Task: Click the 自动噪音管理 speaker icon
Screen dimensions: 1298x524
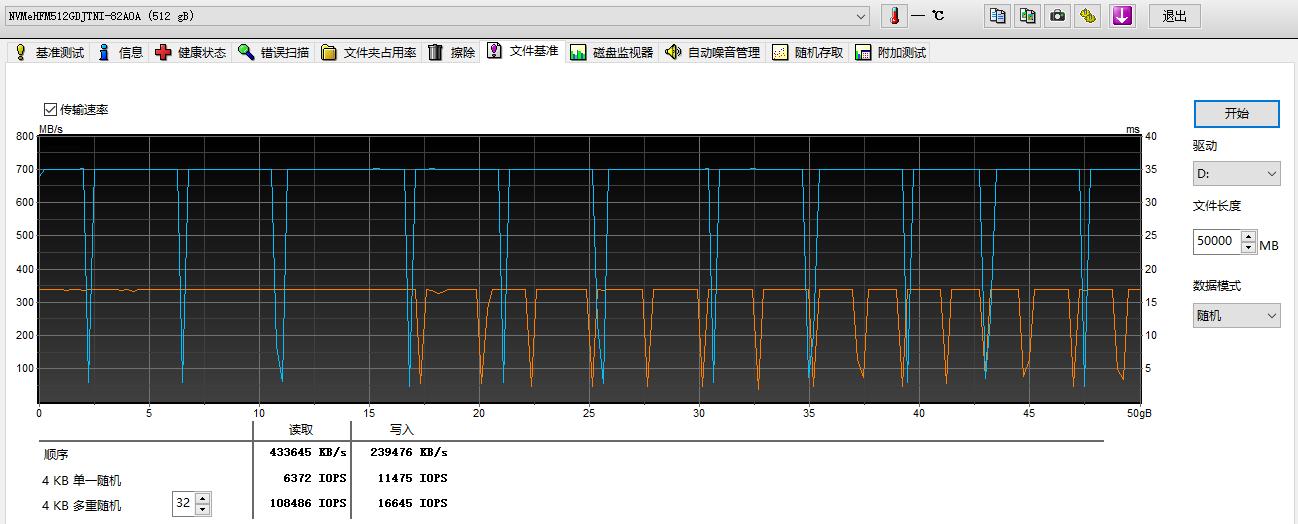Action: (x=673, y=52)
